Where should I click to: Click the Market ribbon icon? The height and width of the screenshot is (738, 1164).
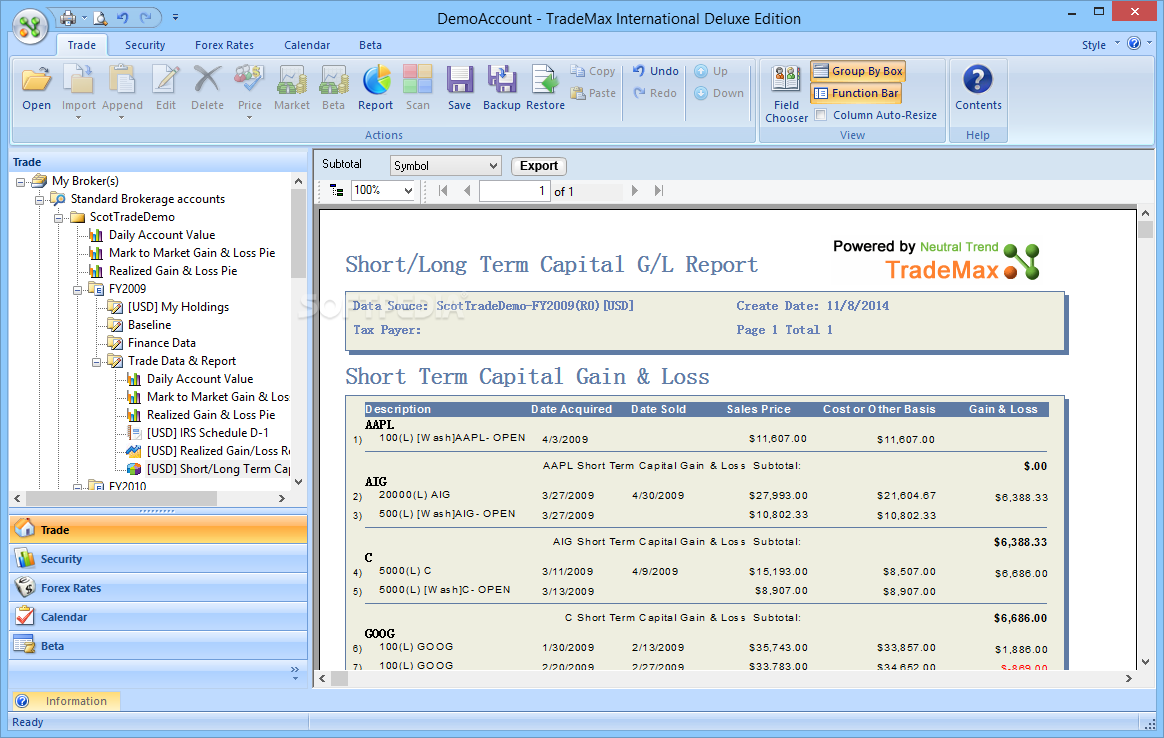click(292, 88)
